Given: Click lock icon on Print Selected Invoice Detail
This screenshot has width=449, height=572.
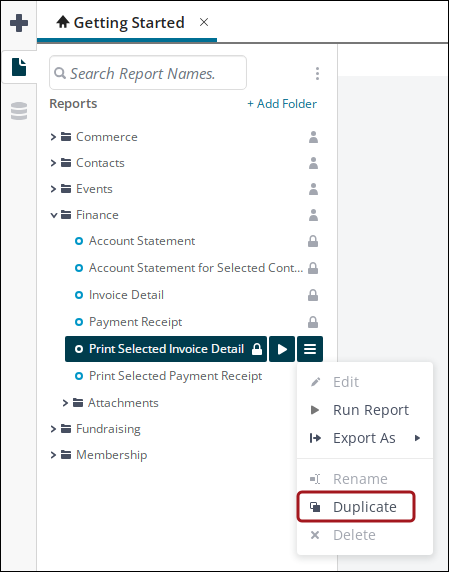Looking at the screenshot, I should pyautogui.click(x=257, y=349).
